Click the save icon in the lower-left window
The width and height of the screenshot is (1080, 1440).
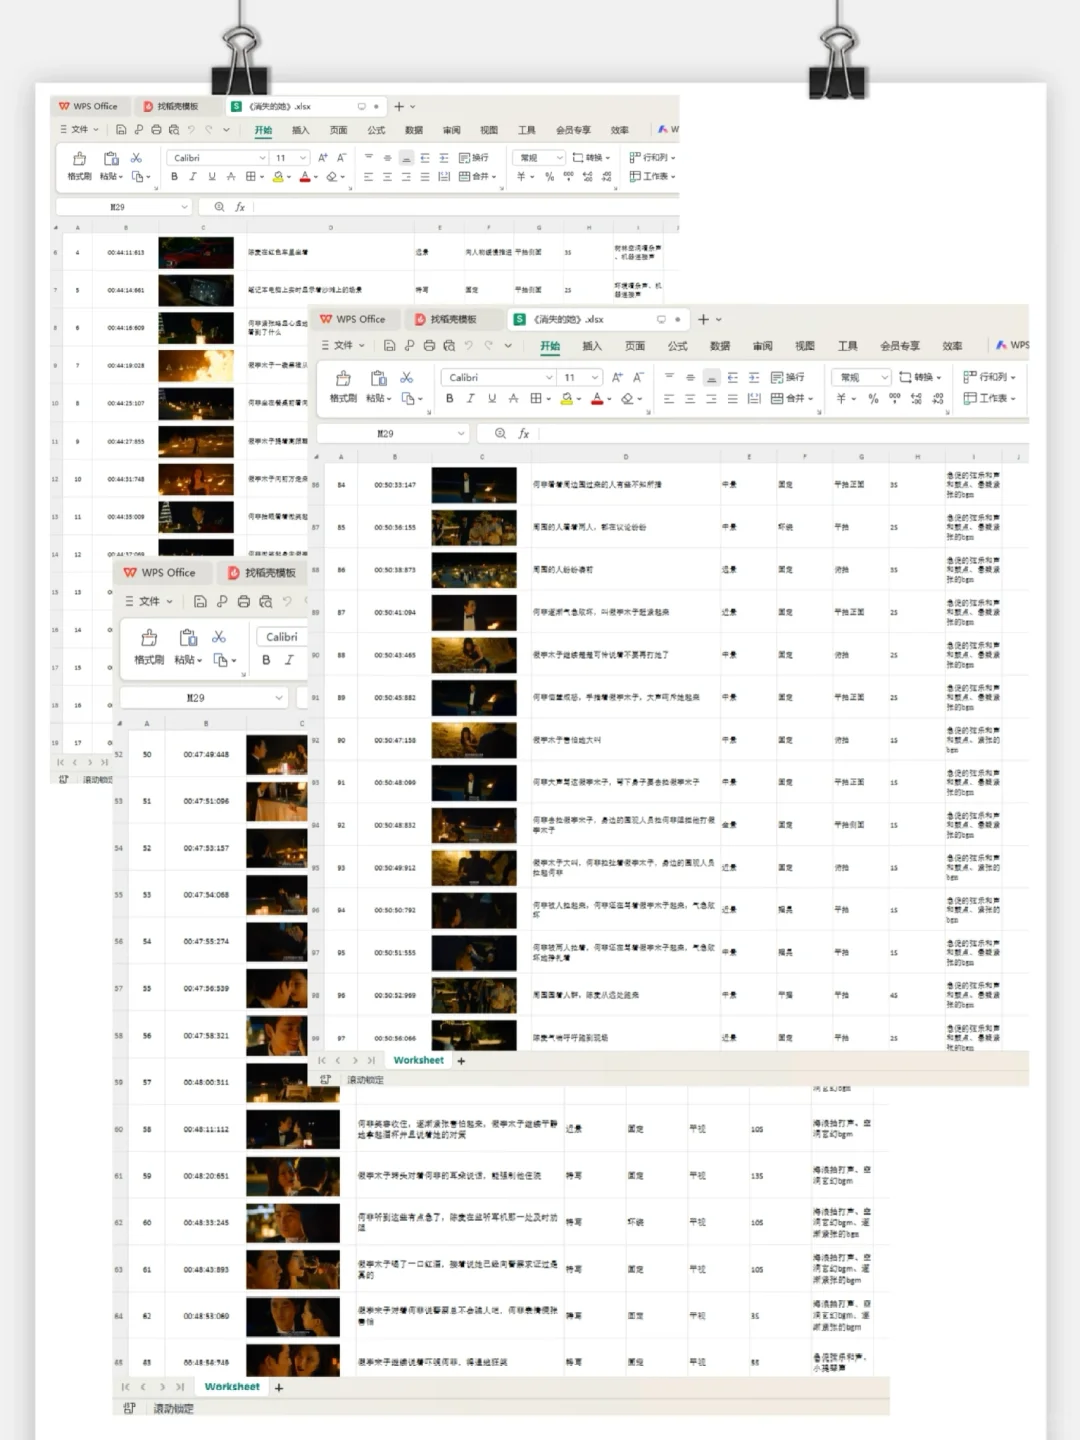point(200,601)
